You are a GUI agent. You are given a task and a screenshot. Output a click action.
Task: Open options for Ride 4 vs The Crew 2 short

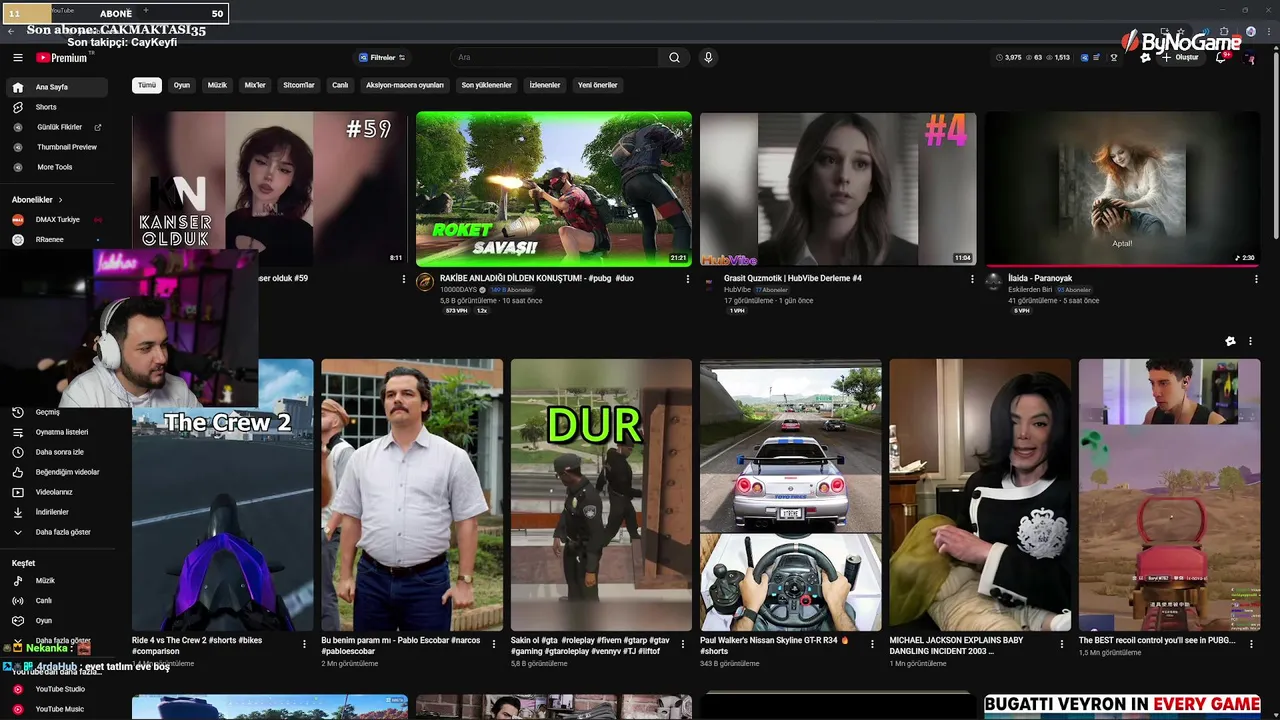coord(304,645)
